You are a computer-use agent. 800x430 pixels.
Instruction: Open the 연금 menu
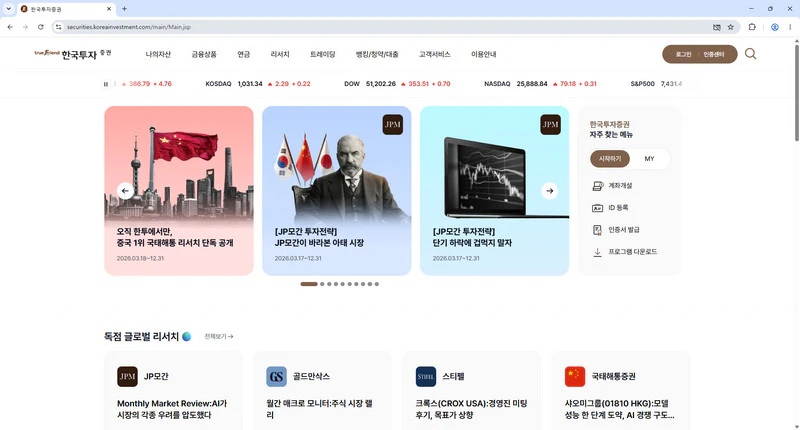[x=244, y=54]
